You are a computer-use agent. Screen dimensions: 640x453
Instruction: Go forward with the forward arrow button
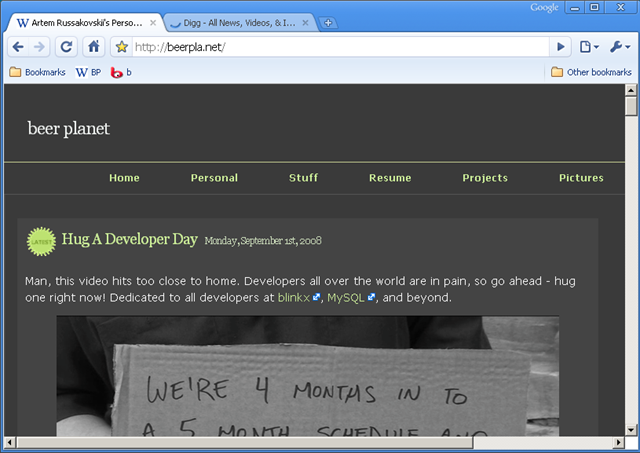[39, 47]
